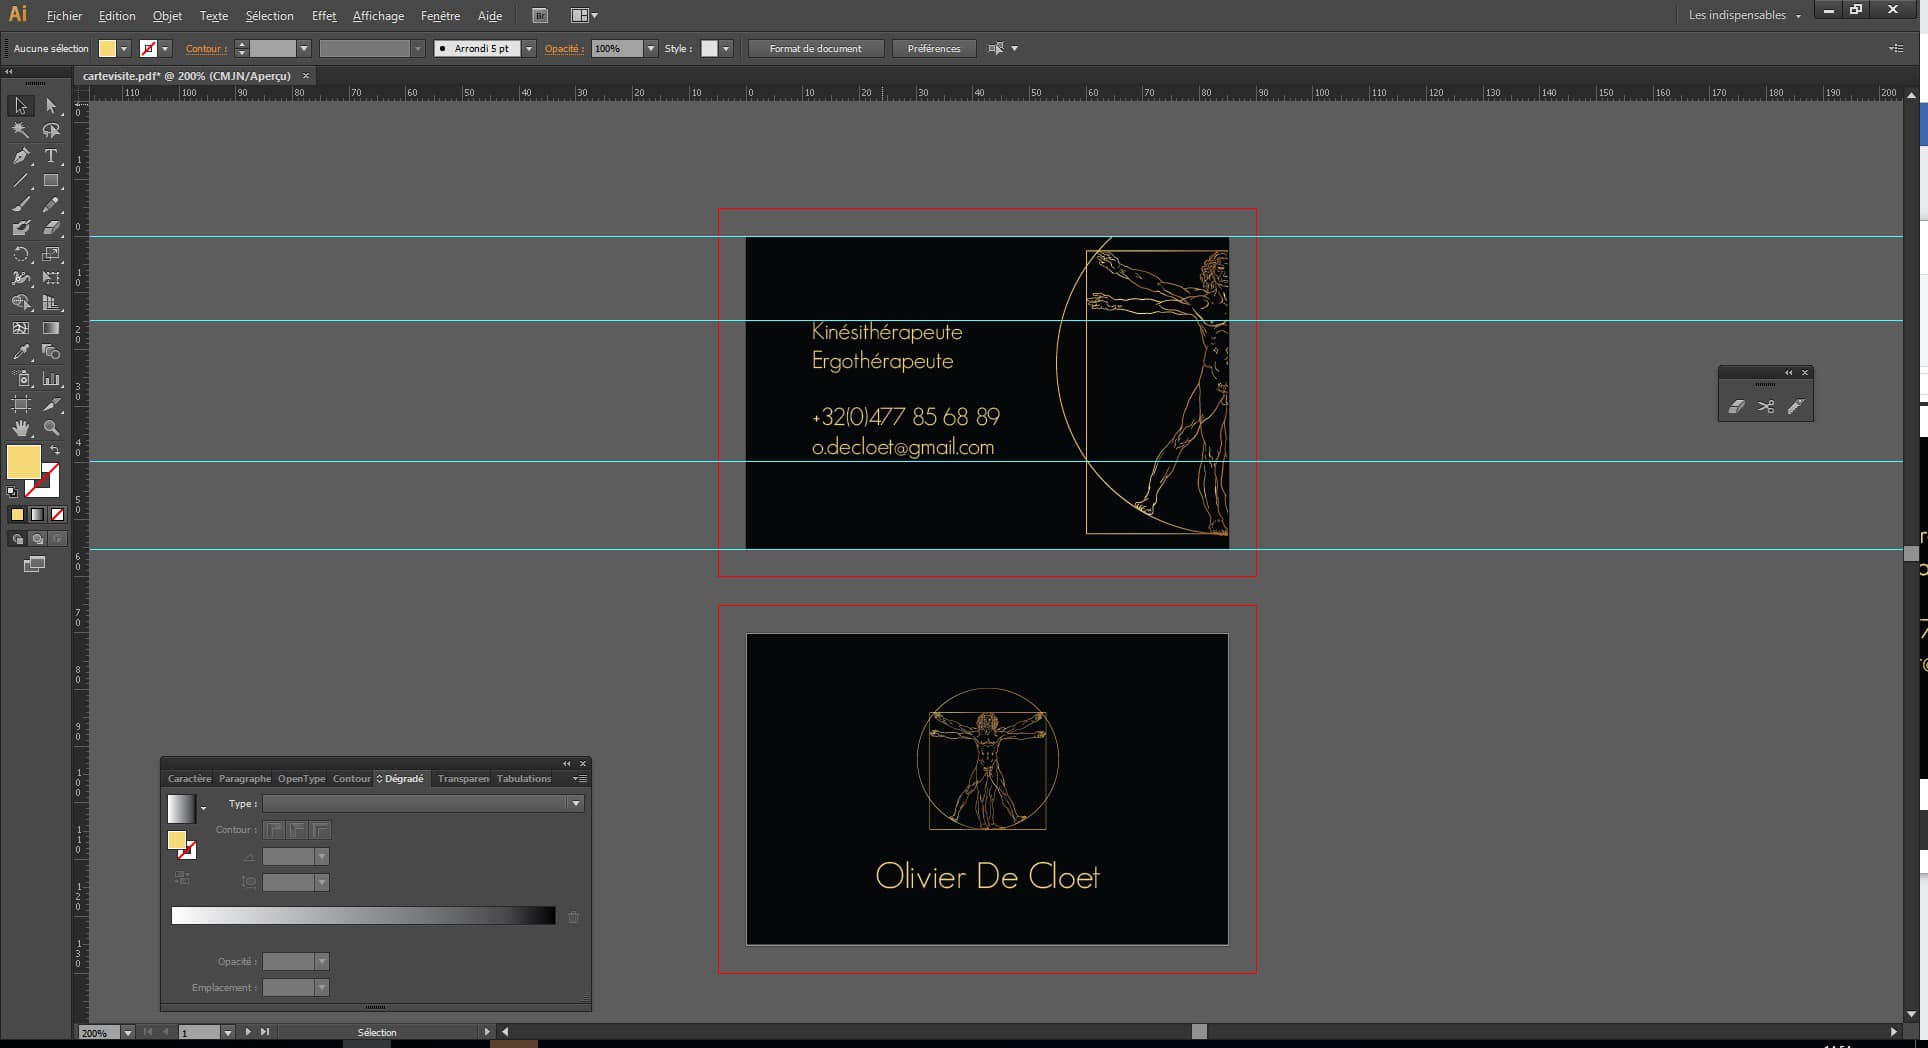Open the stroke weight dropdown
Viewport: 1928px width, 1048px height.
(x=304, y=49)
